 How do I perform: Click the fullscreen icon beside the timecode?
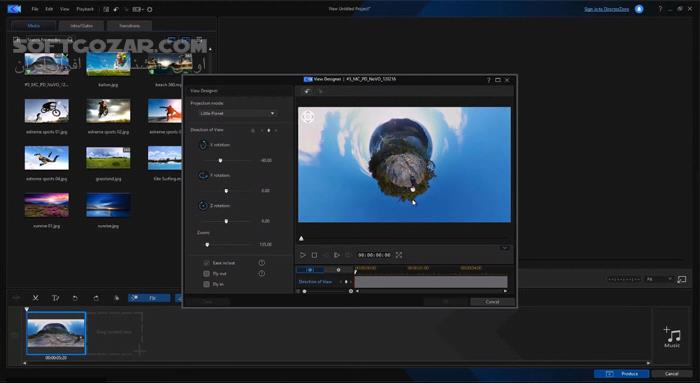pos(399,255)
